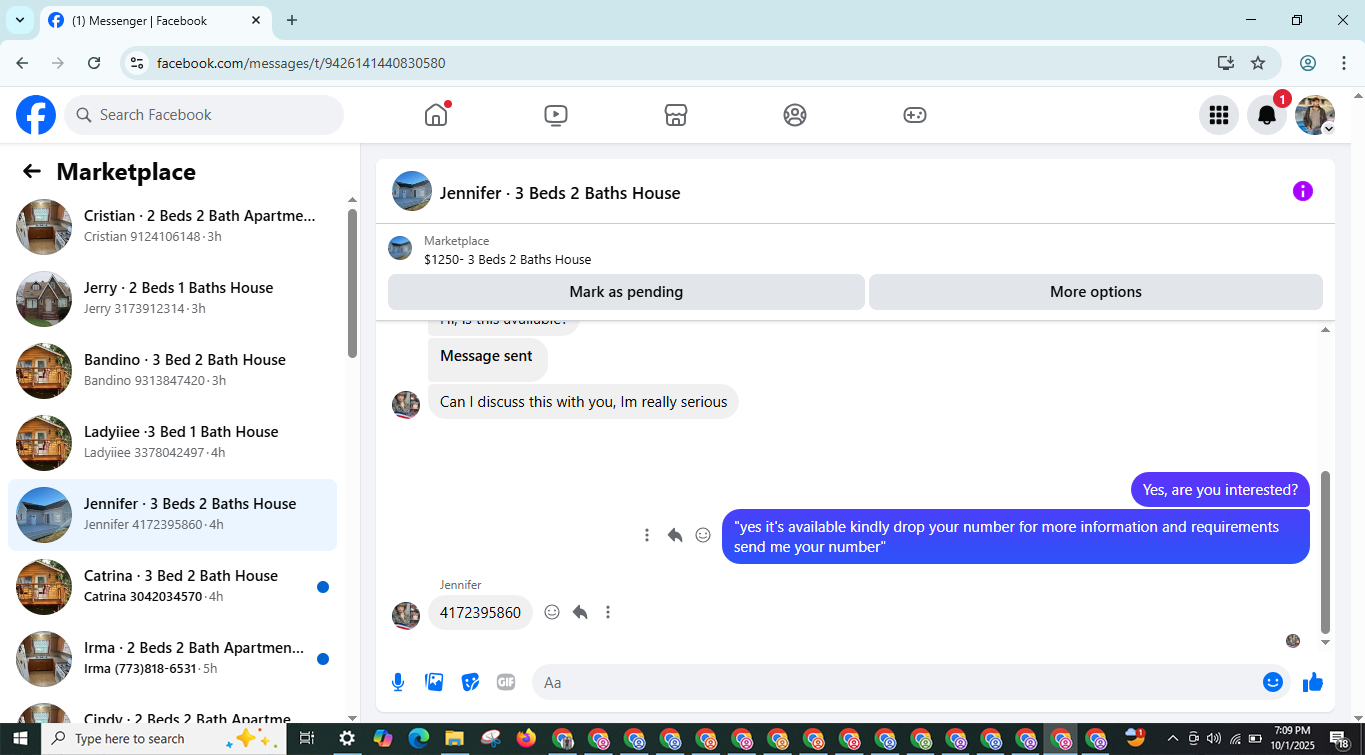React to the 'yes it's available' message
Screen dimensions: 1365x755
[x=703, y=535]
